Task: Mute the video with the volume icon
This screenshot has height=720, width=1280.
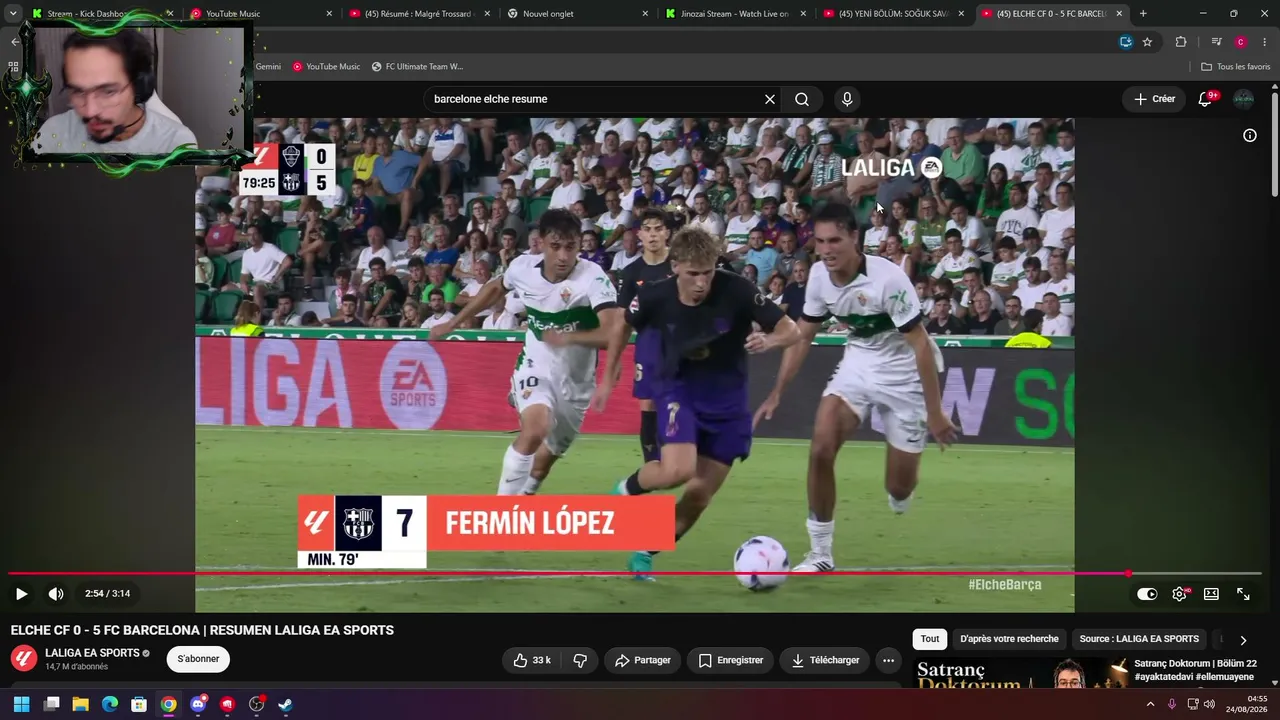Action: tap(56, 593)
